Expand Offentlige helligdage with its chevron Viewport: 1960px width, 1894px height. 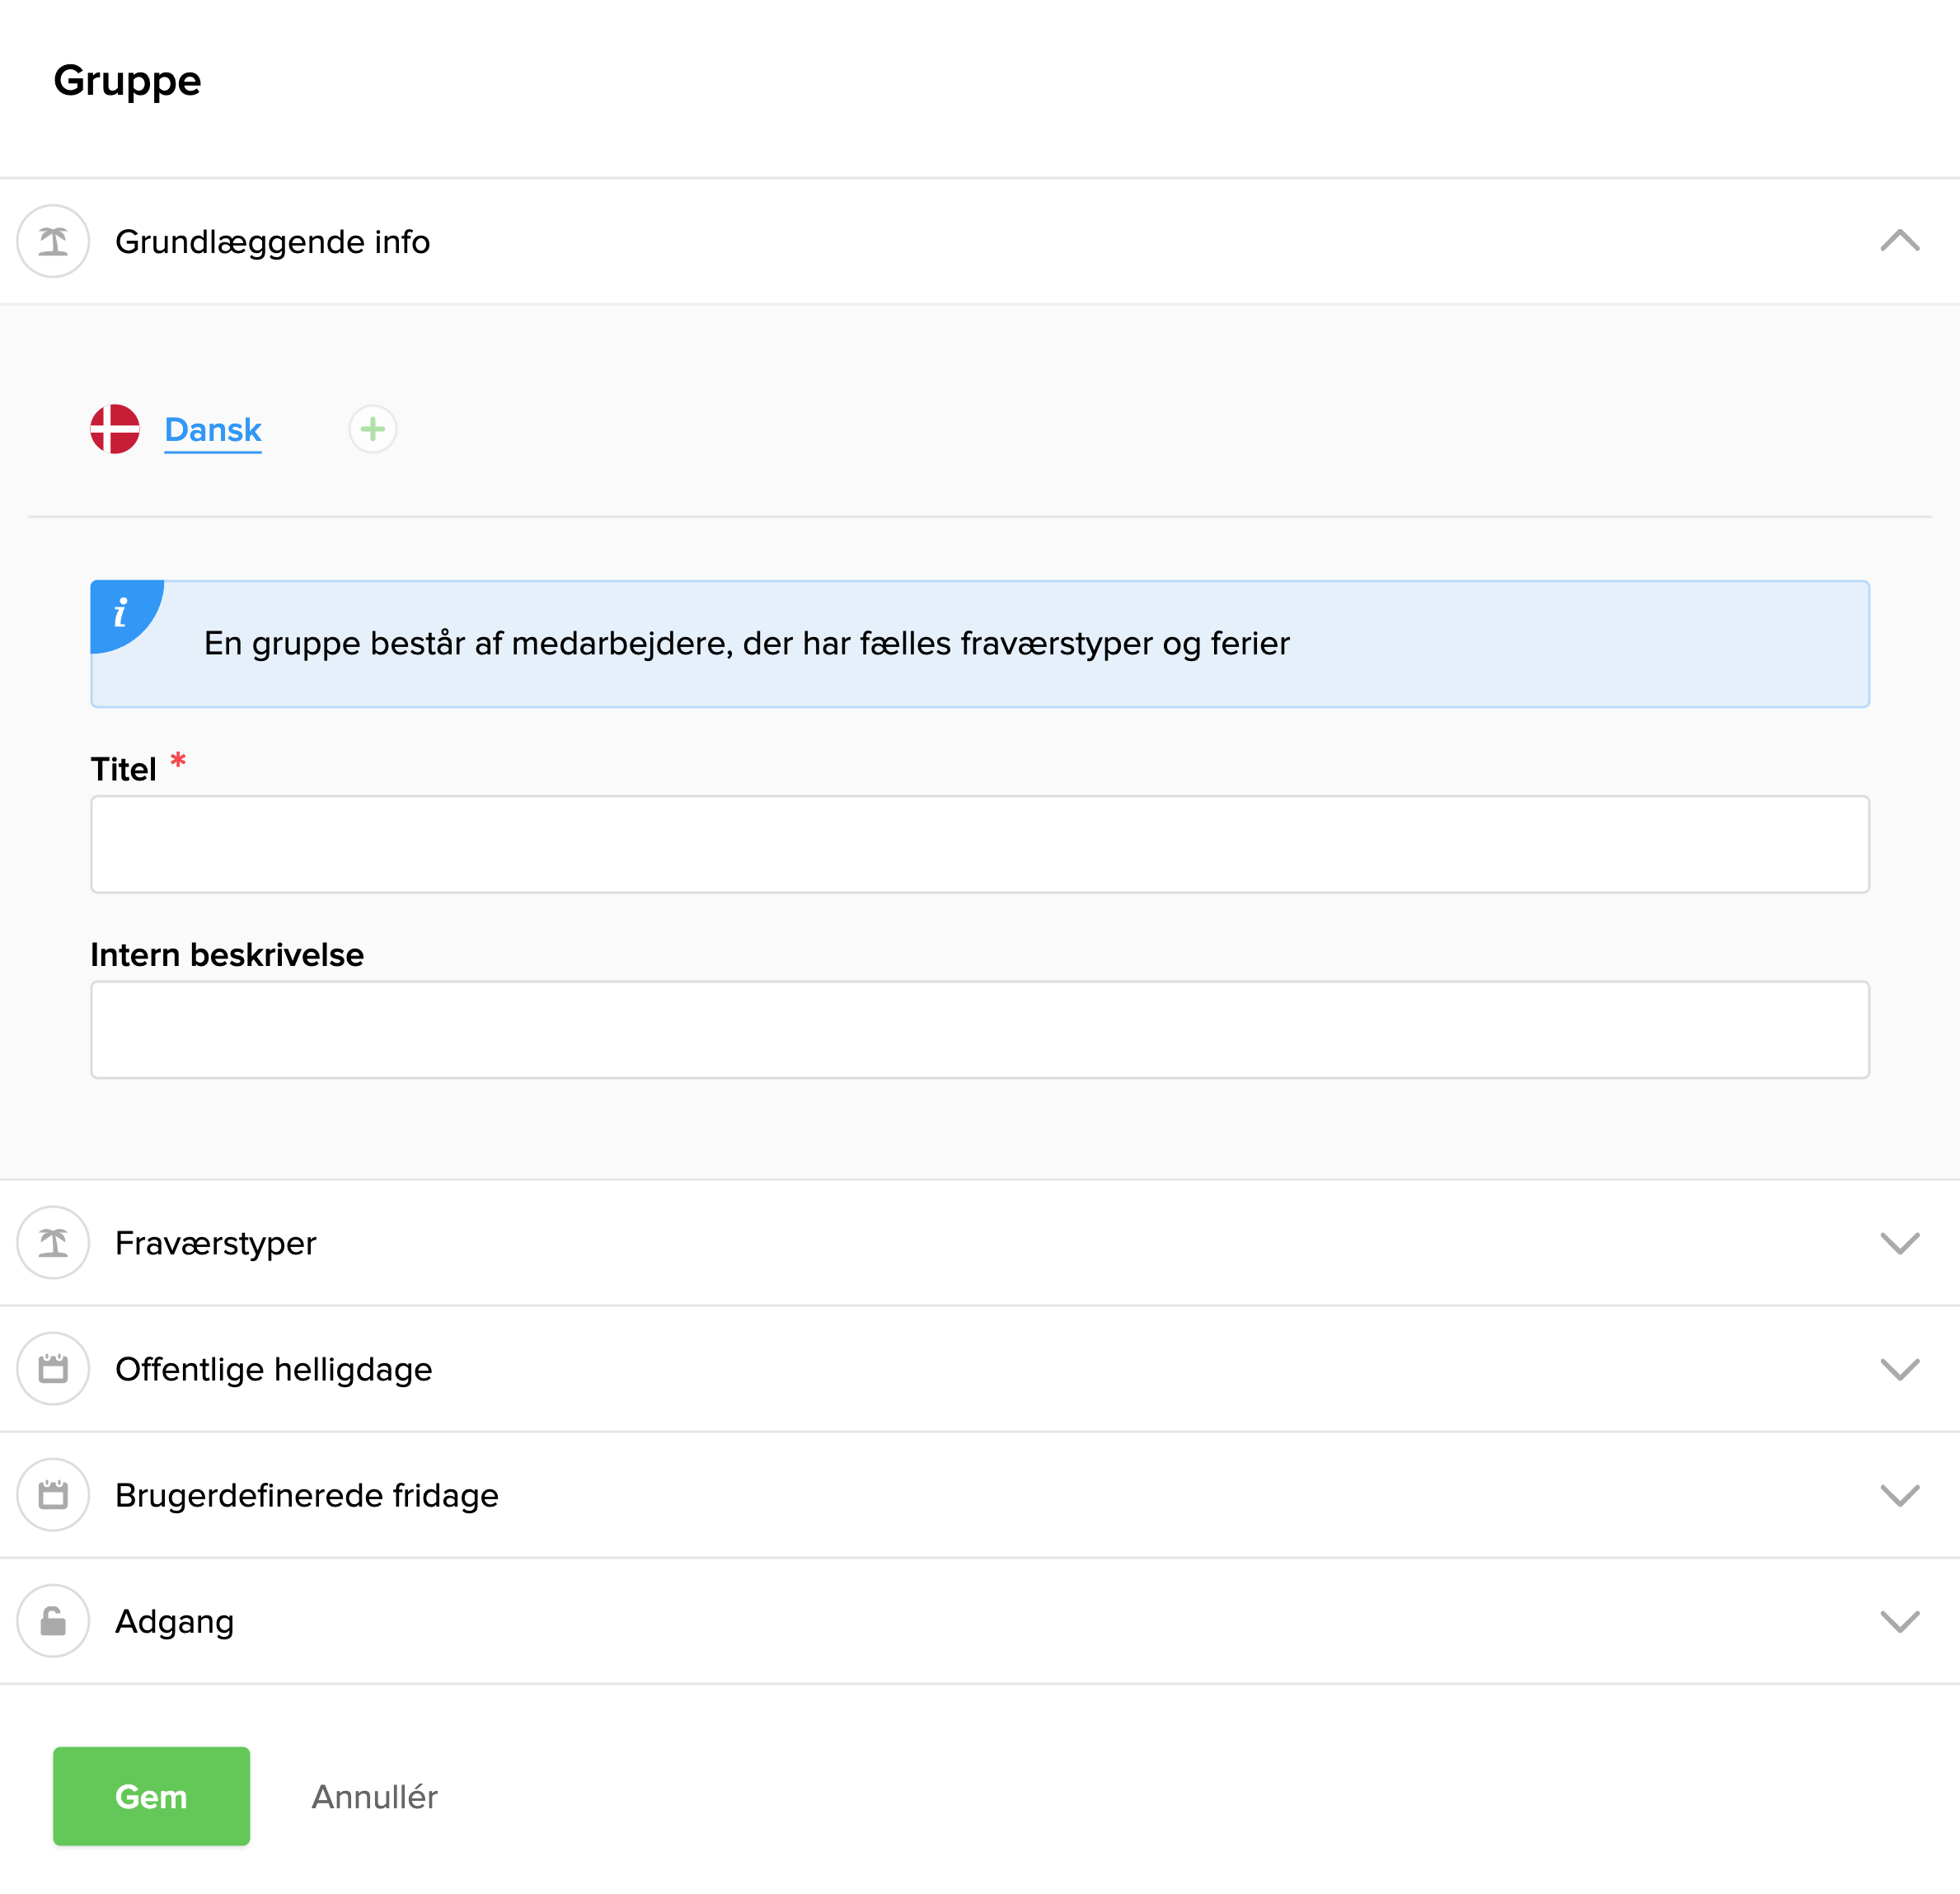pos(1899,1368)
